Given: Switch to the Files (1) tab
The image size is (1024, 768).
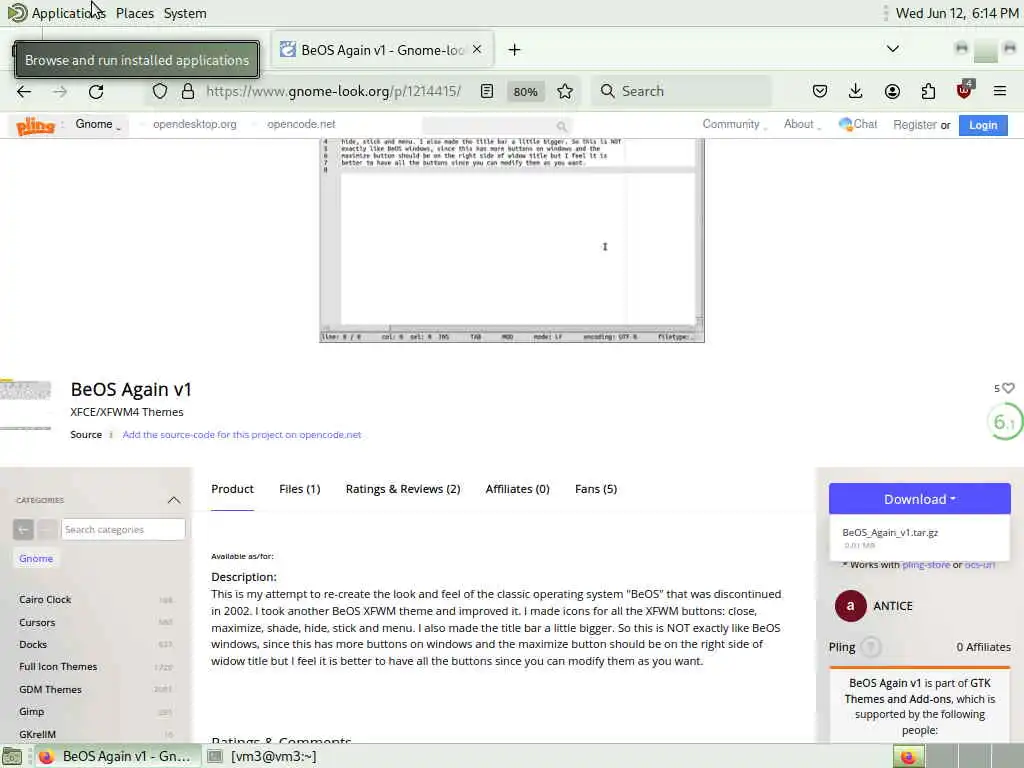Looking at the screenshot, I should click(x=300, y=489).
